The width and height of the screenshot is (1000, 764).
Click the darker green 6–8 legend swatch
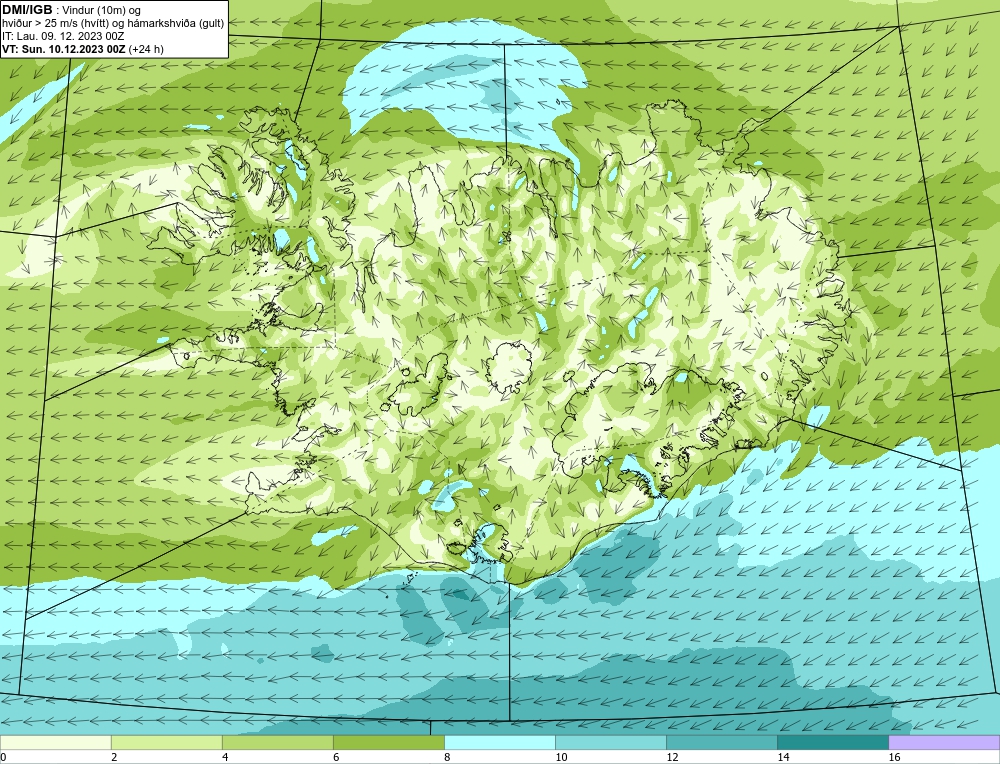pos(388,742)
